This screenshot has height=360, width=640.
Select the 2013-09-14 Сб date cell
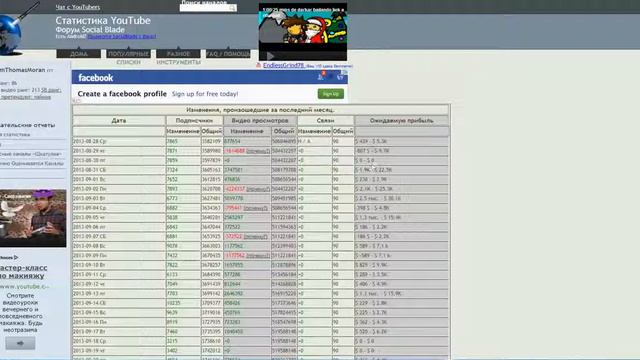pyautogui.click(x=119, y=303)
